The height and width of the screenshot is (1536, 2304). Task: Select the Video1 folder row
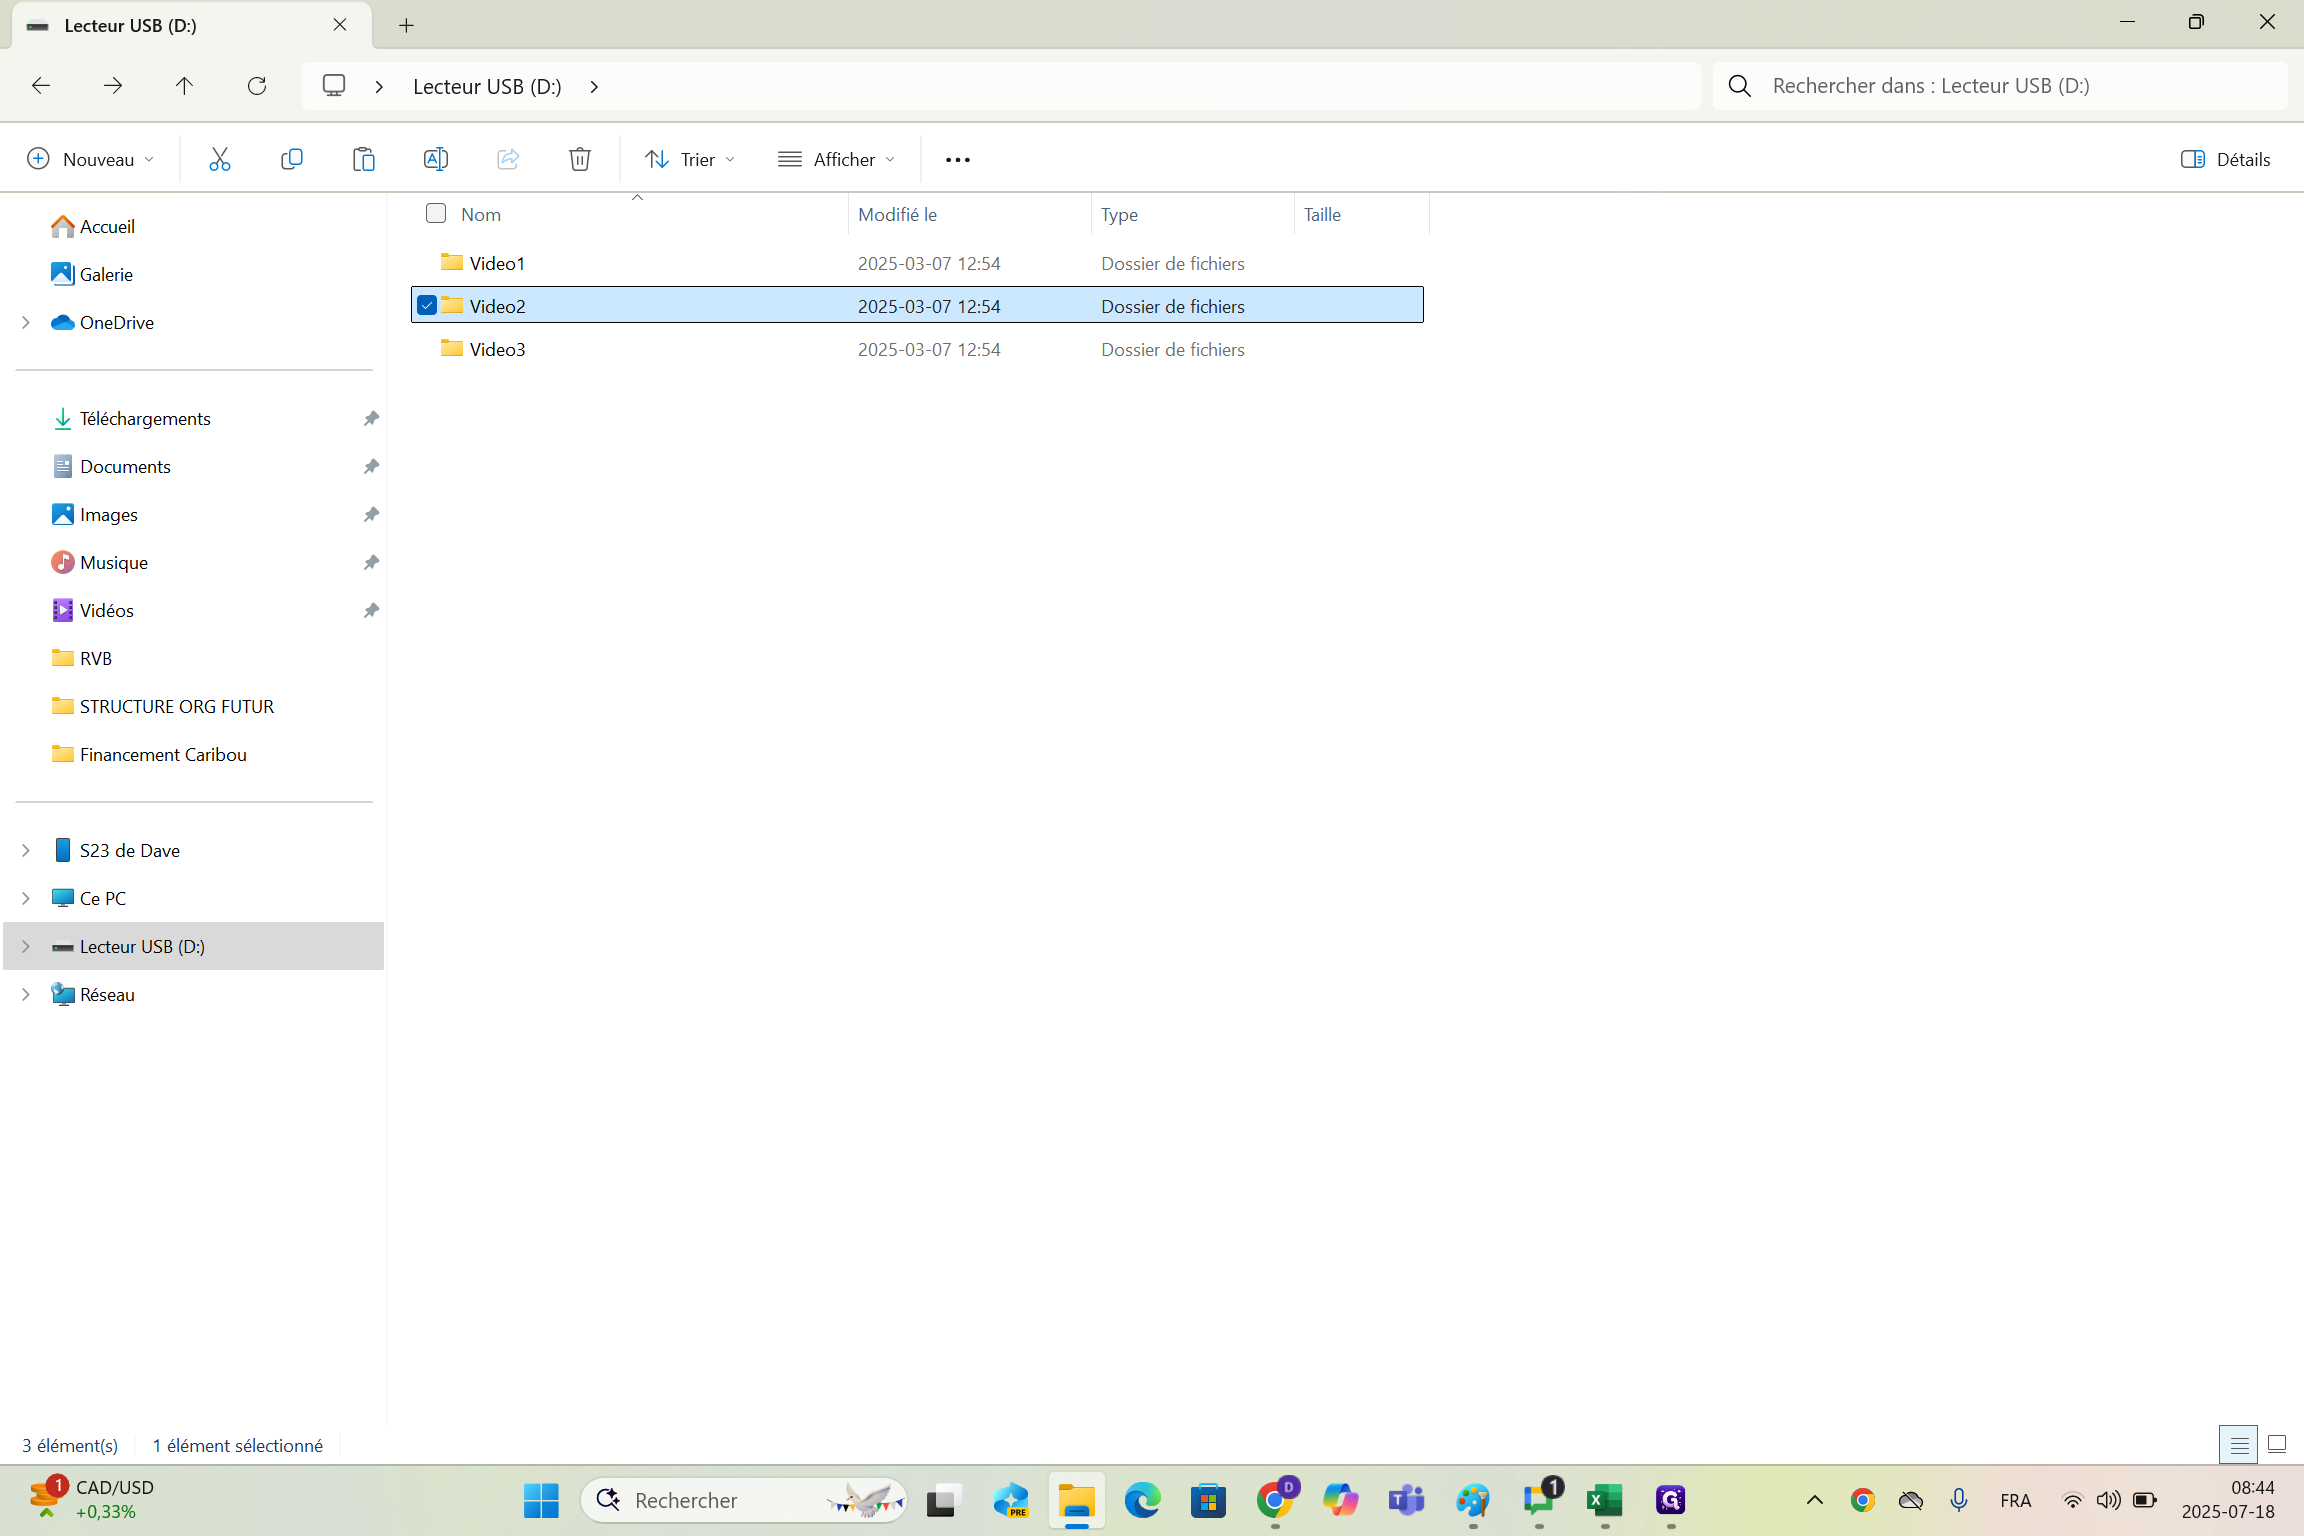tap(917, 263)
